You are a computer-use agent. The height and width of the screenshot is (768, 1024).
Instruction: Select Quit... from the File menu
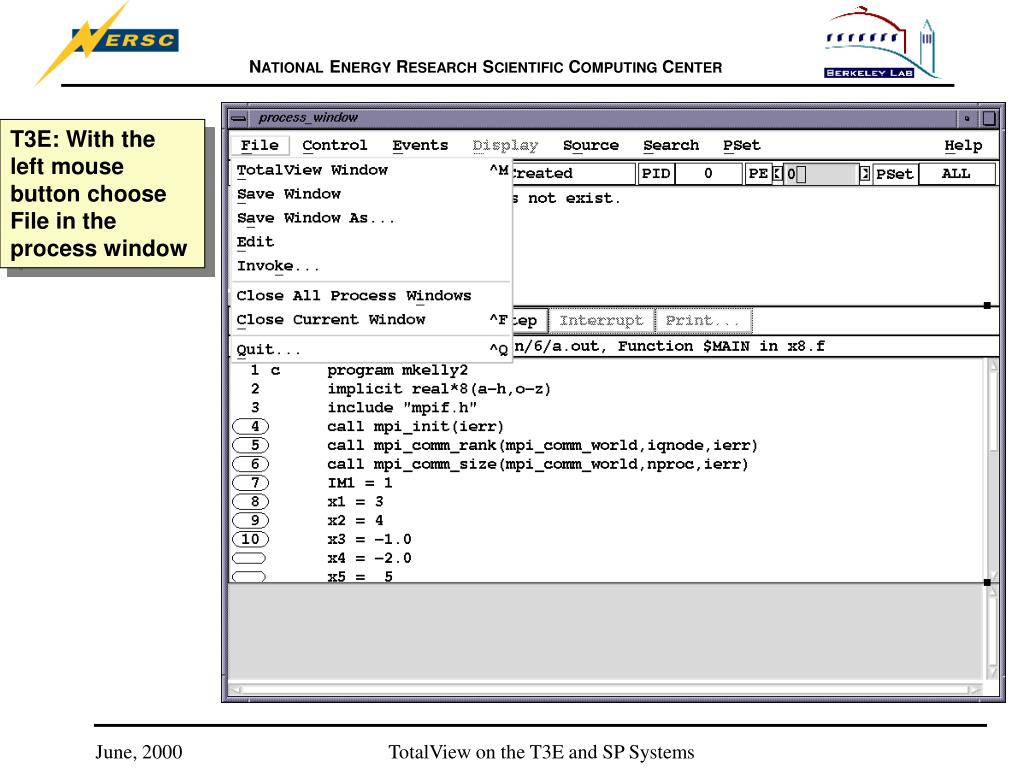click(x=371, y=349)
